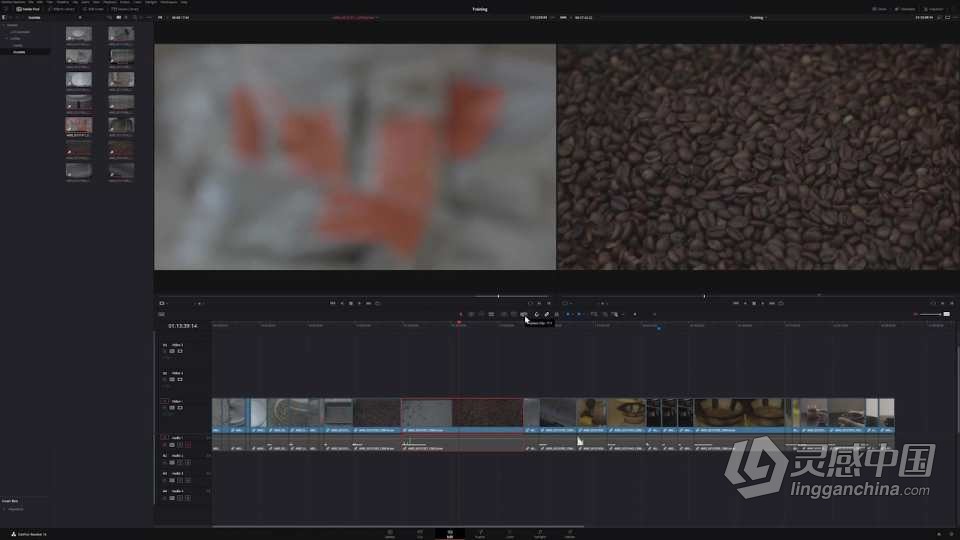
Task: Select the Blade edit mode tool
Action: pos(491,314)
